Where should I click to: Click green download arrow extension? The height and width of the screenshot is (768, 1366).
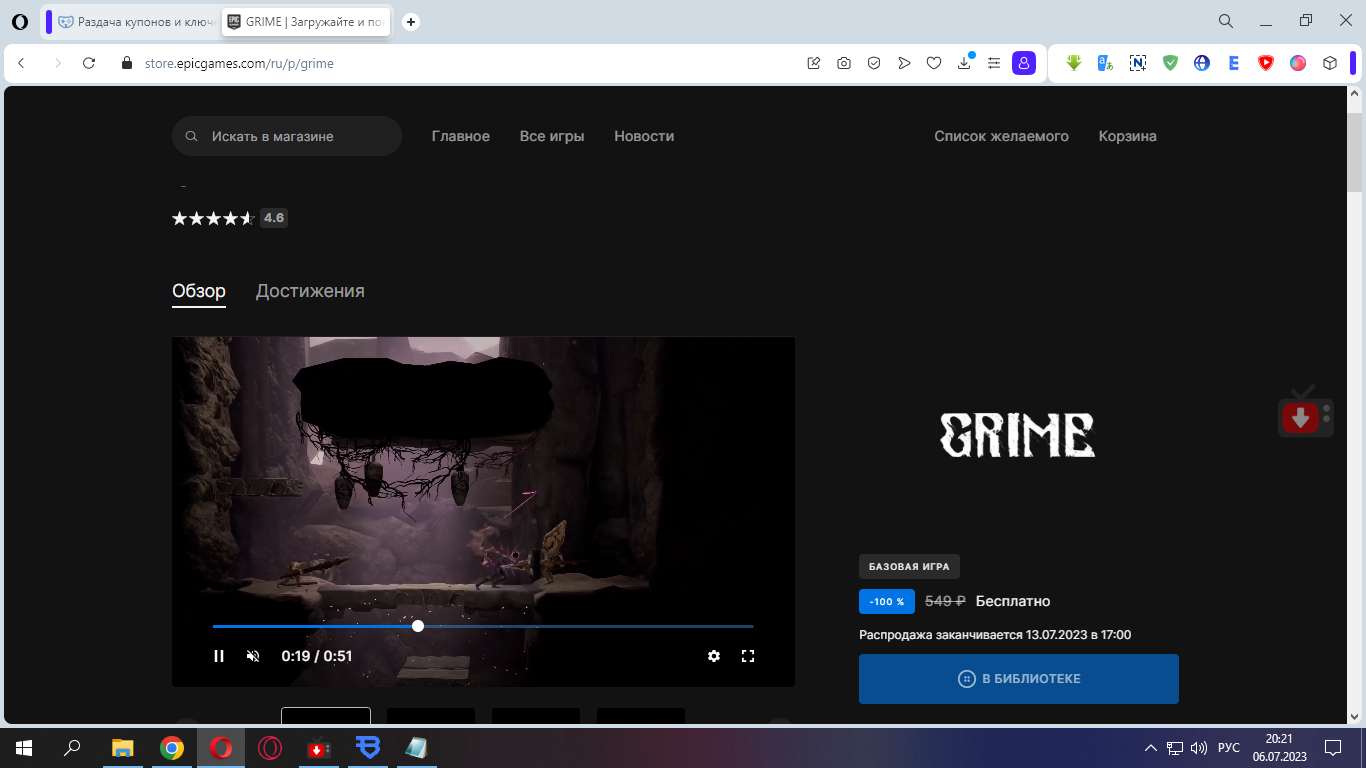(1074, 63)
